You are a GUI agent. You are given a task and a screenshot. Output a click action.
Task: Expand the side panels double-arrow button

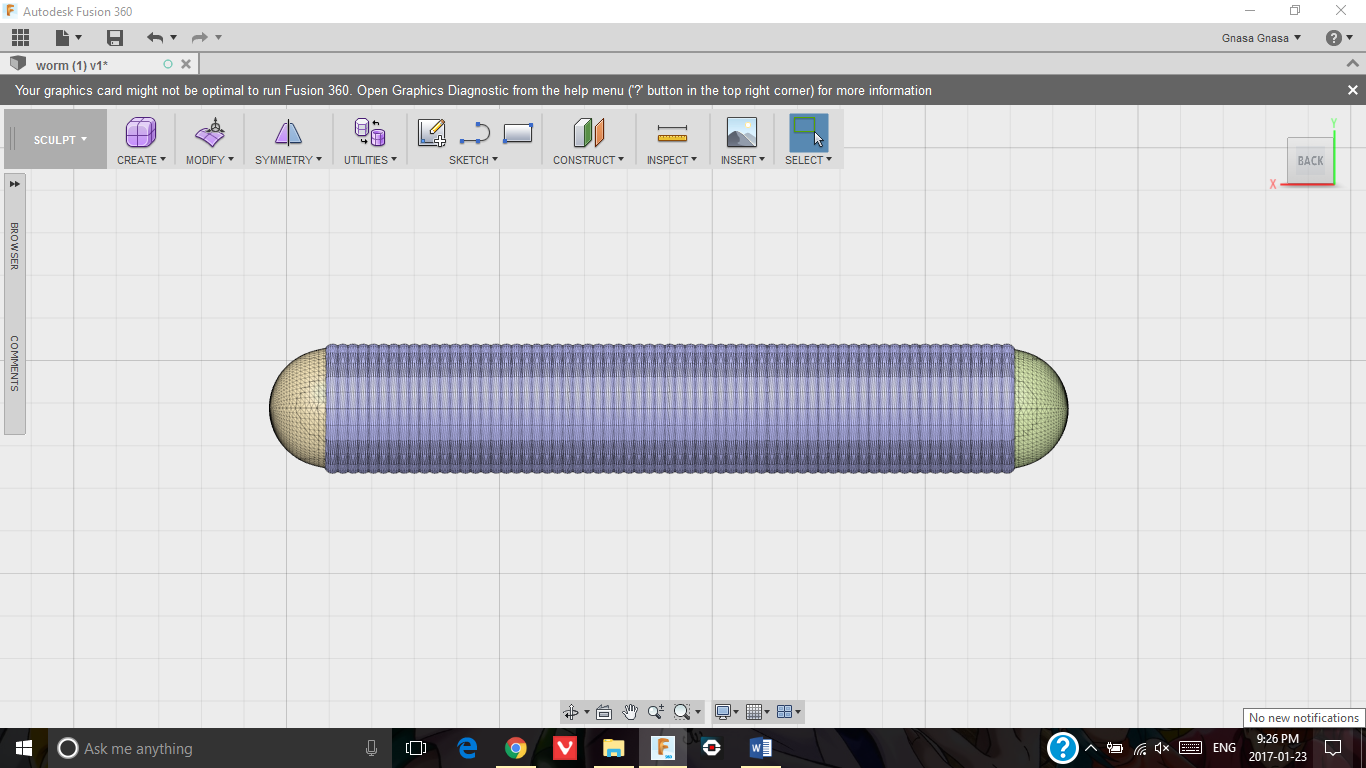(x=15, y=184)
